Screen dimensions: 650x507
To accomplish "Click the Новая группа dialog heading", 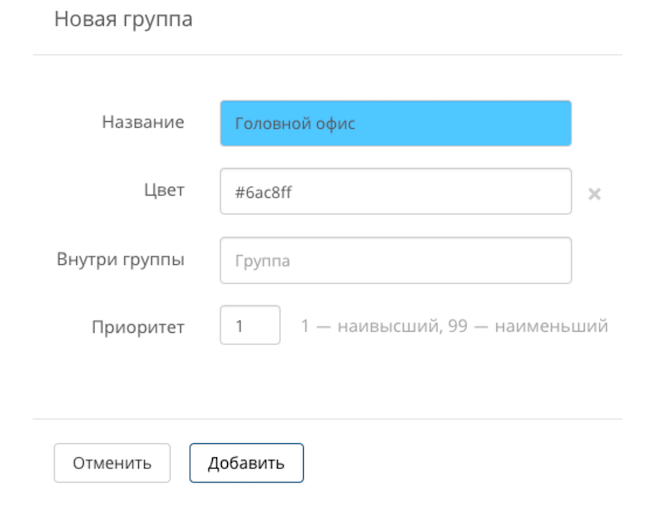I will tap(123, 19).
